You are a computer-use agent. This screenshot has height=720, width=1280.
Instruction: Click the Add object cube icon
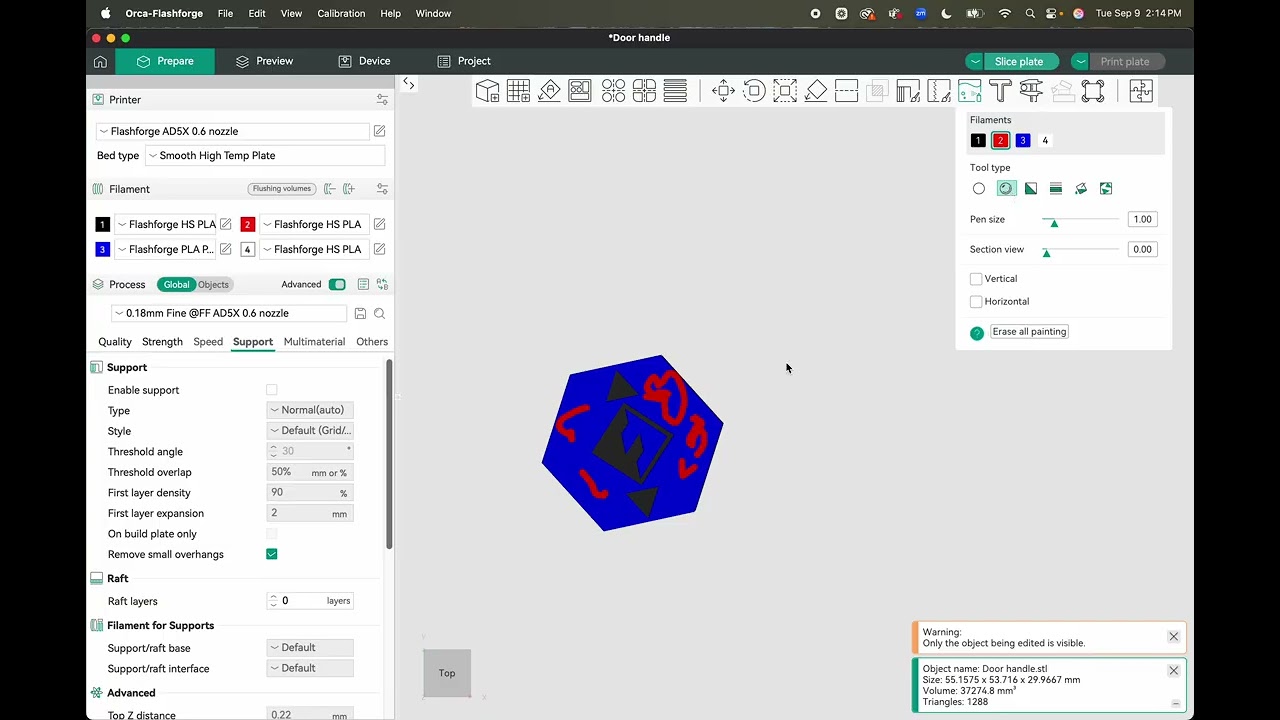[x=487, y=91]
